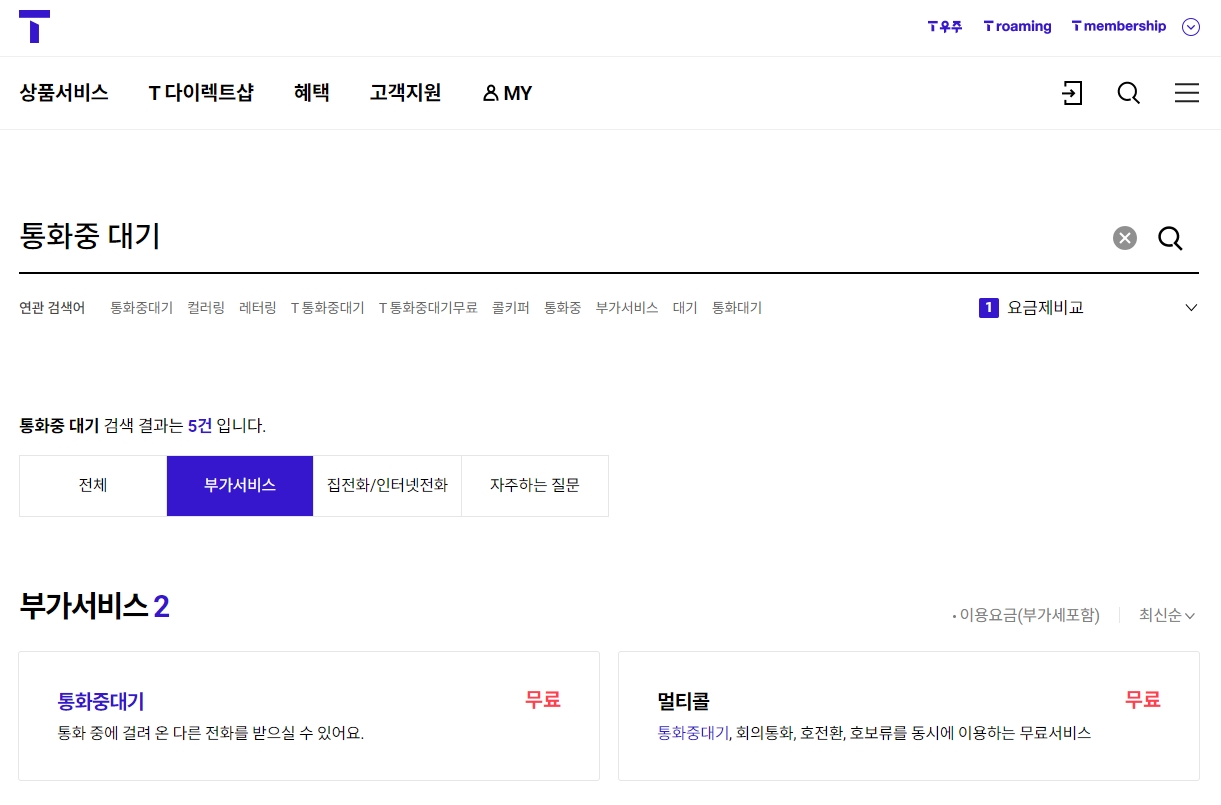Click the 5건 result count text

click(200, 426)
